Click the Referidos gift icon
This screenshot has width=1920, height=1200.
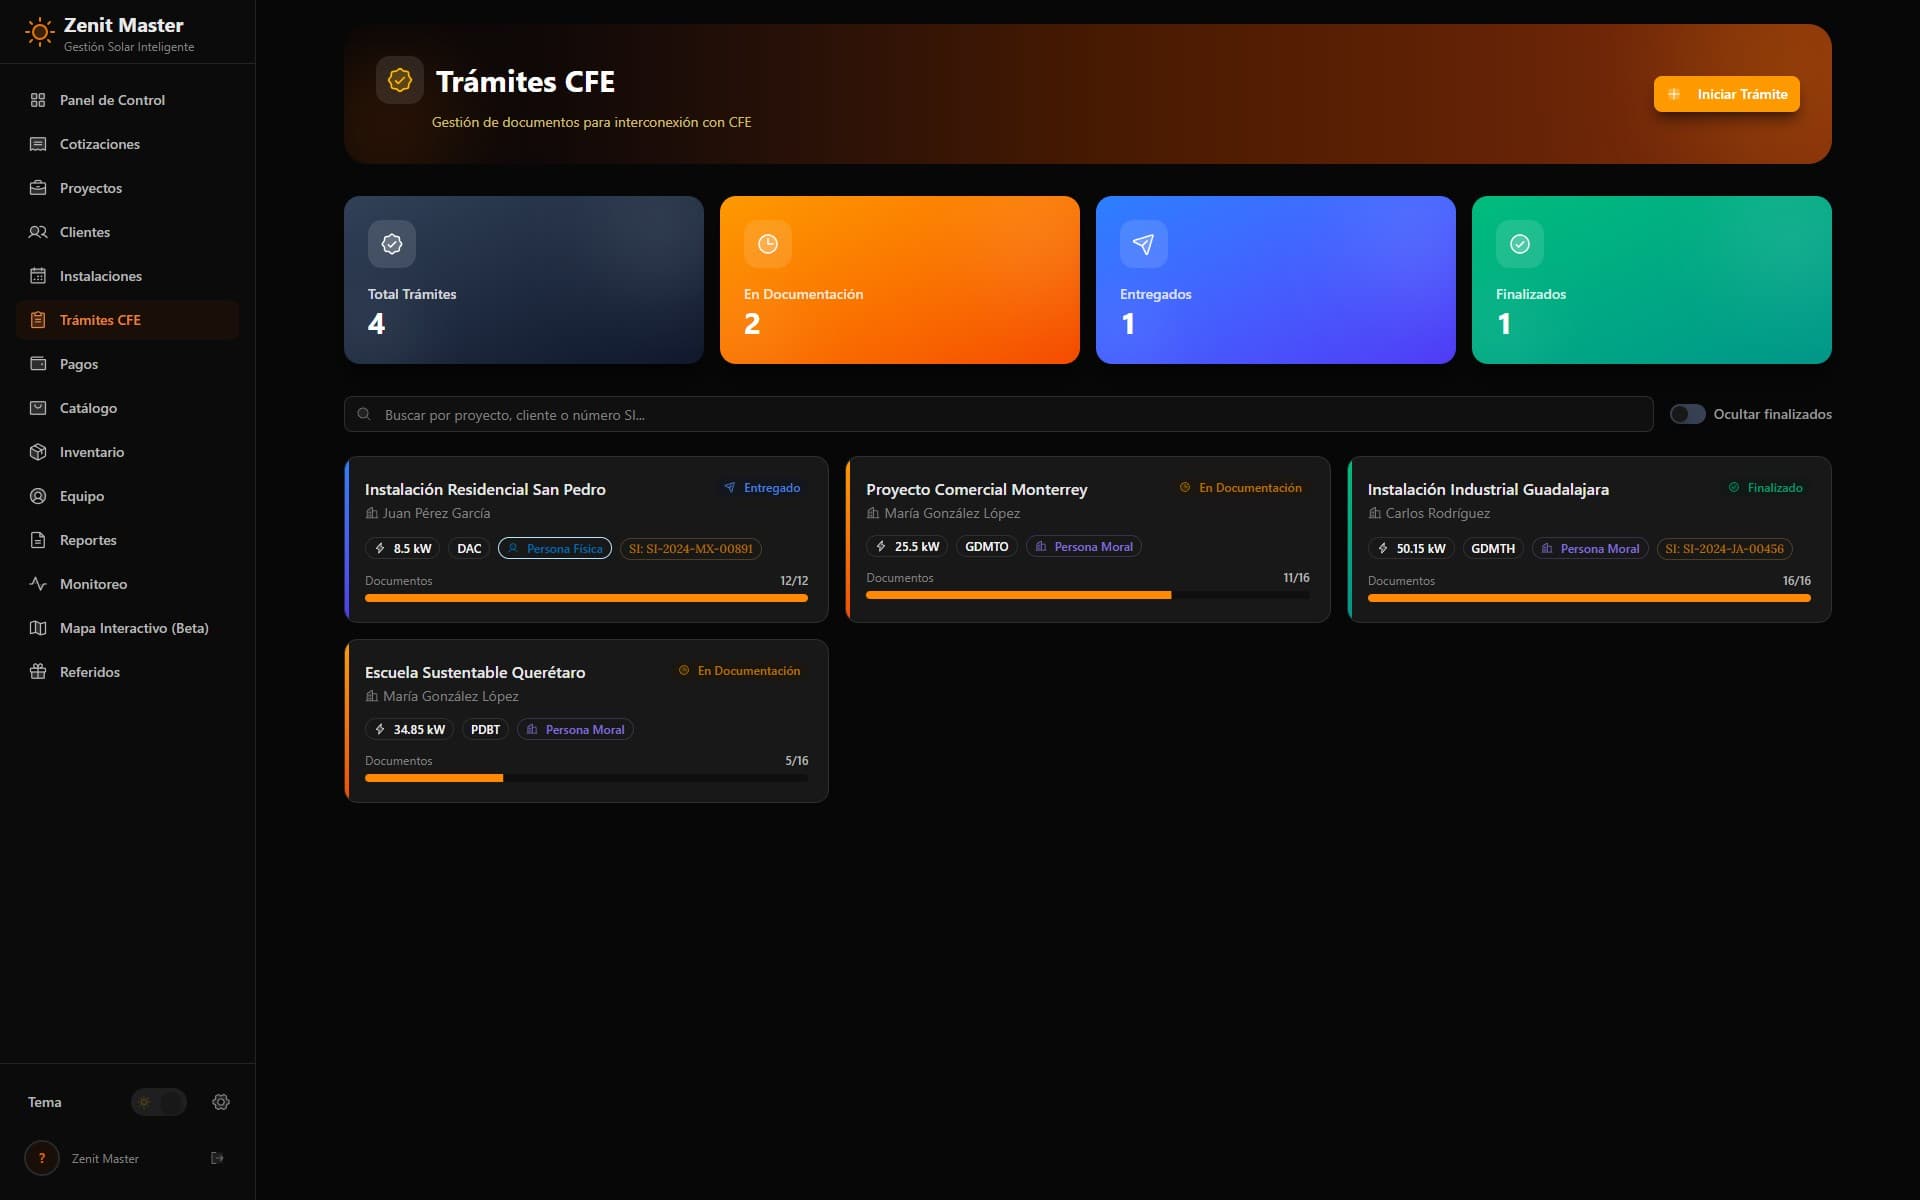click(38, 672)
